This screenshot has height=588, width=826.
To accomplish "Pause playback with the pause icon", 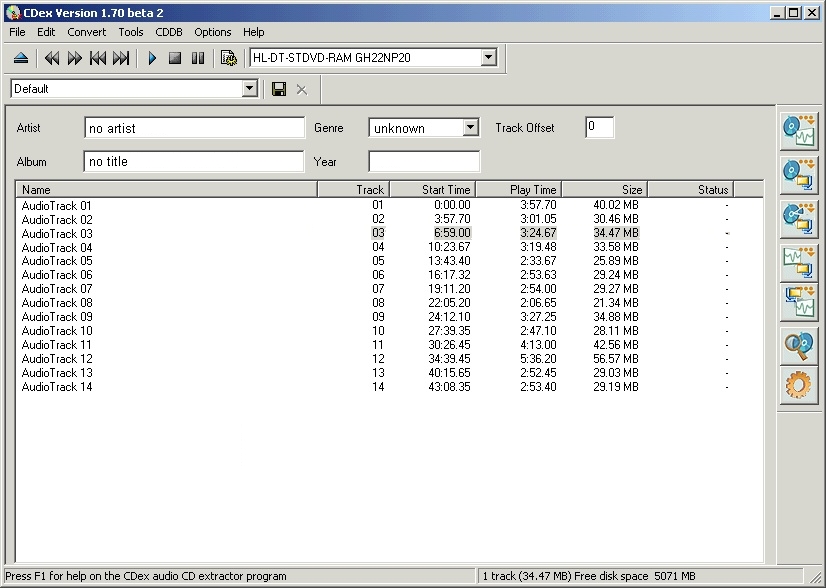I will tap(198, 58).
